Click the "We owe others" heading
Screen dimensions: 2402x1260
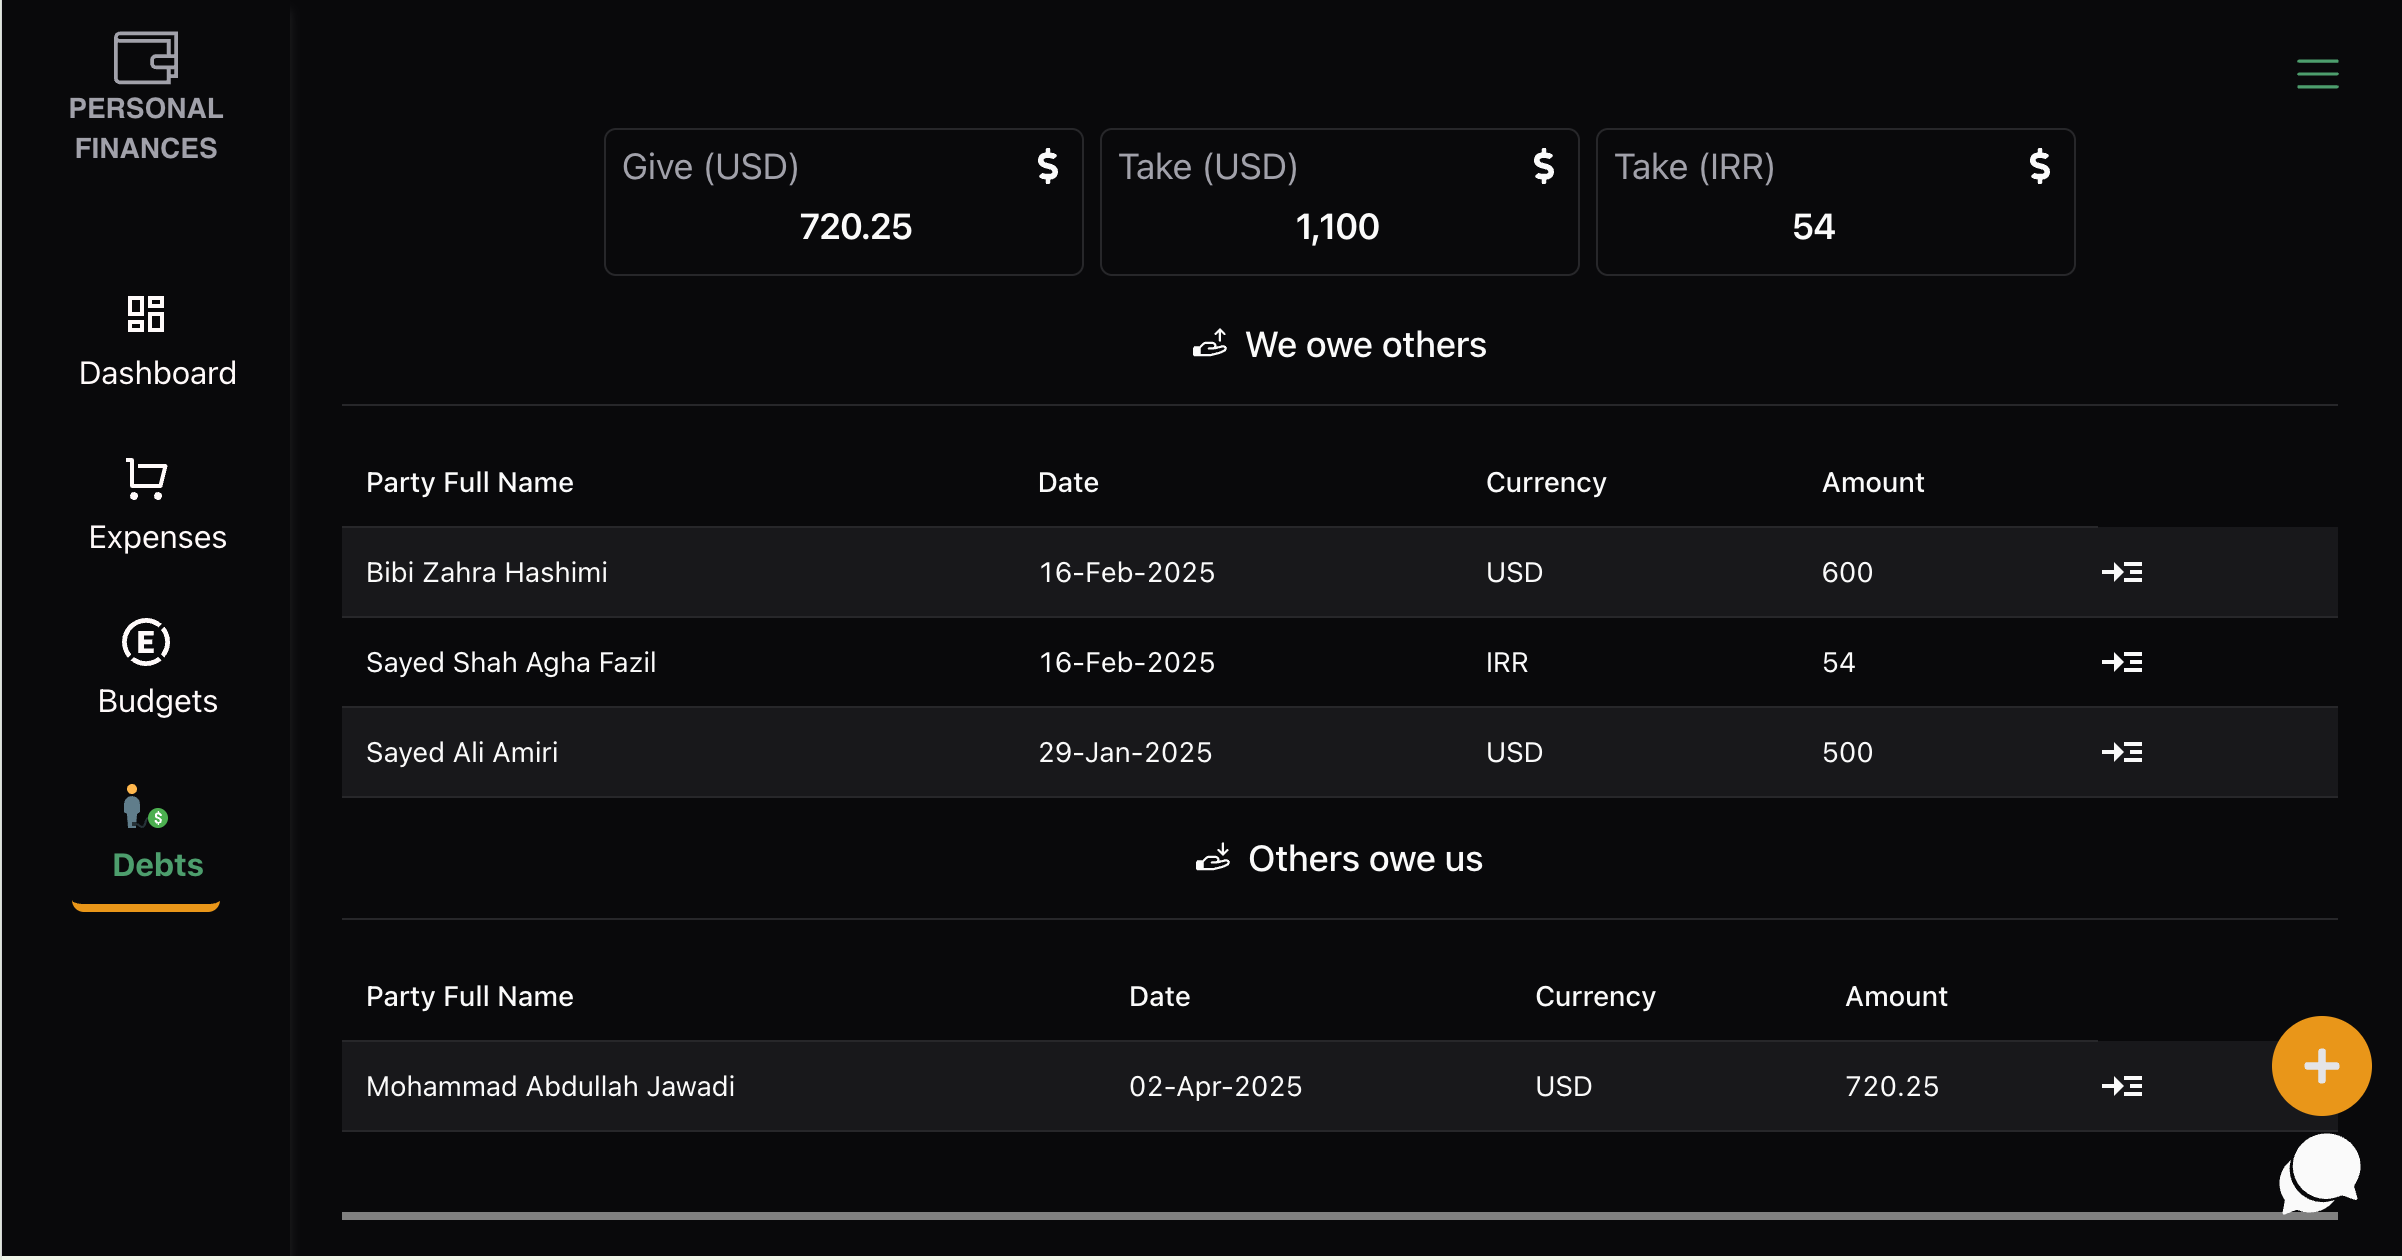pyautogui.click(x=1365, y=344)
